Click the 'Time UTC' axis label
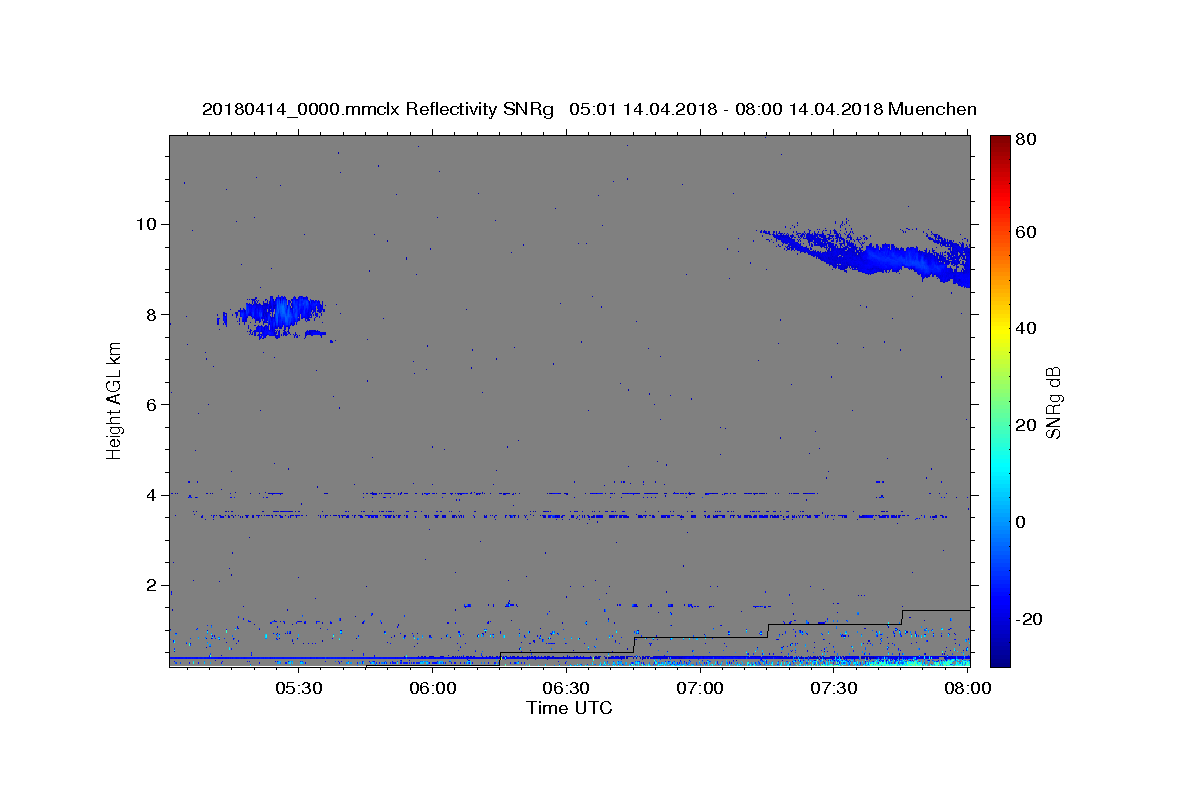Viewport: 1200px width, 800px height. tap(569, 708)
